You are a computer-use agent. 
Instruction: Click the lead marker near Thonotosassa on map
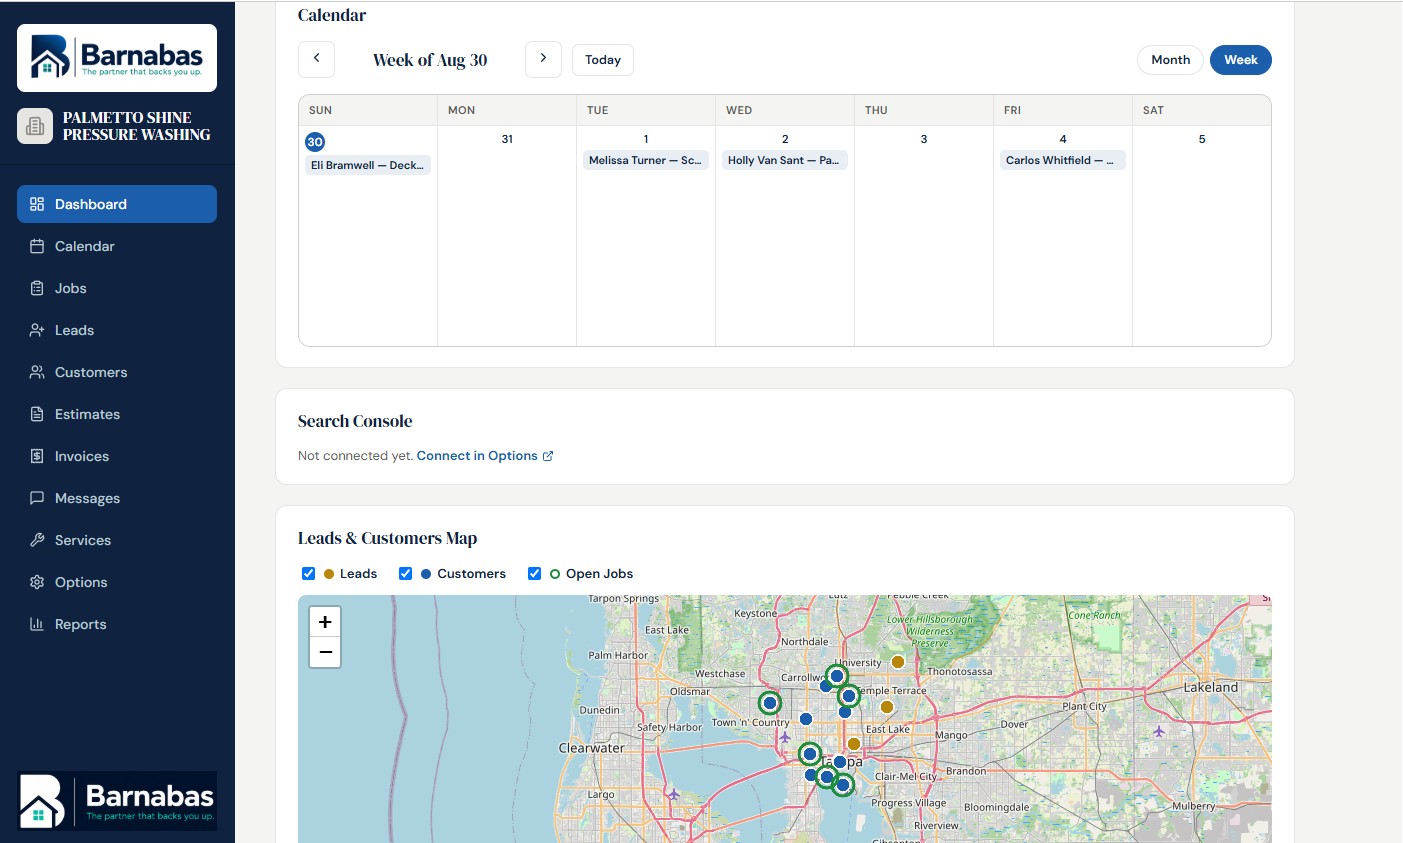898,662
